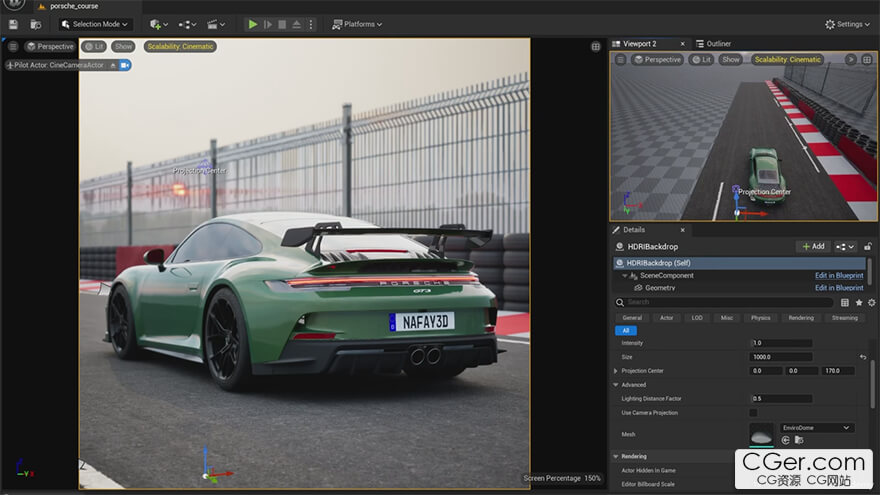Open the main viewport hamburger options menu
Viewport: 880px width, 495px height.
pyautogui.click(x=13, y=47)
